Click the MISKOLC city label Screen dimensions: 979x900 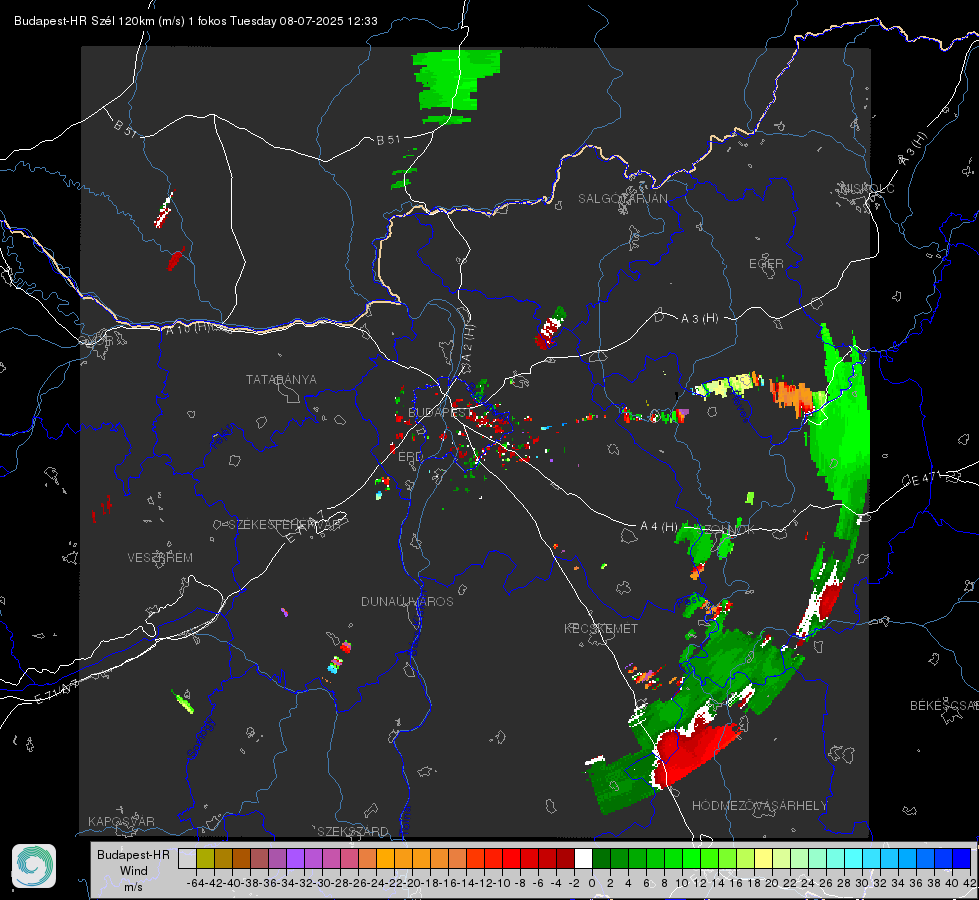tap(867, 188)
